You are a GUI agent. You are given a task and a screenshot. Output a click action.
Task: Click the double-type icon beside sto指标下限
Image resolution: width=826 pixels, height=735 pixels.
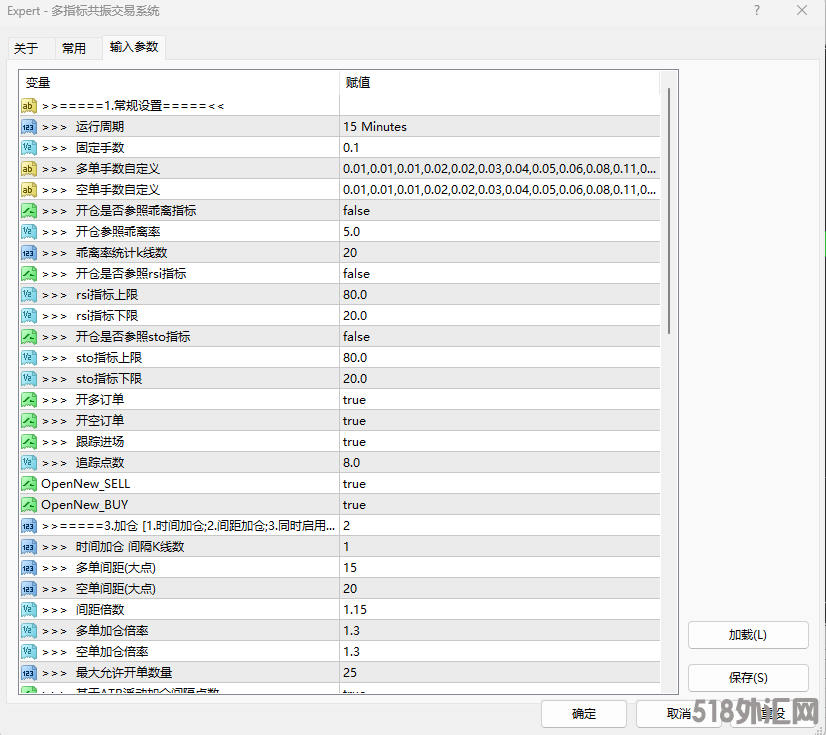[x=28, y=379]
